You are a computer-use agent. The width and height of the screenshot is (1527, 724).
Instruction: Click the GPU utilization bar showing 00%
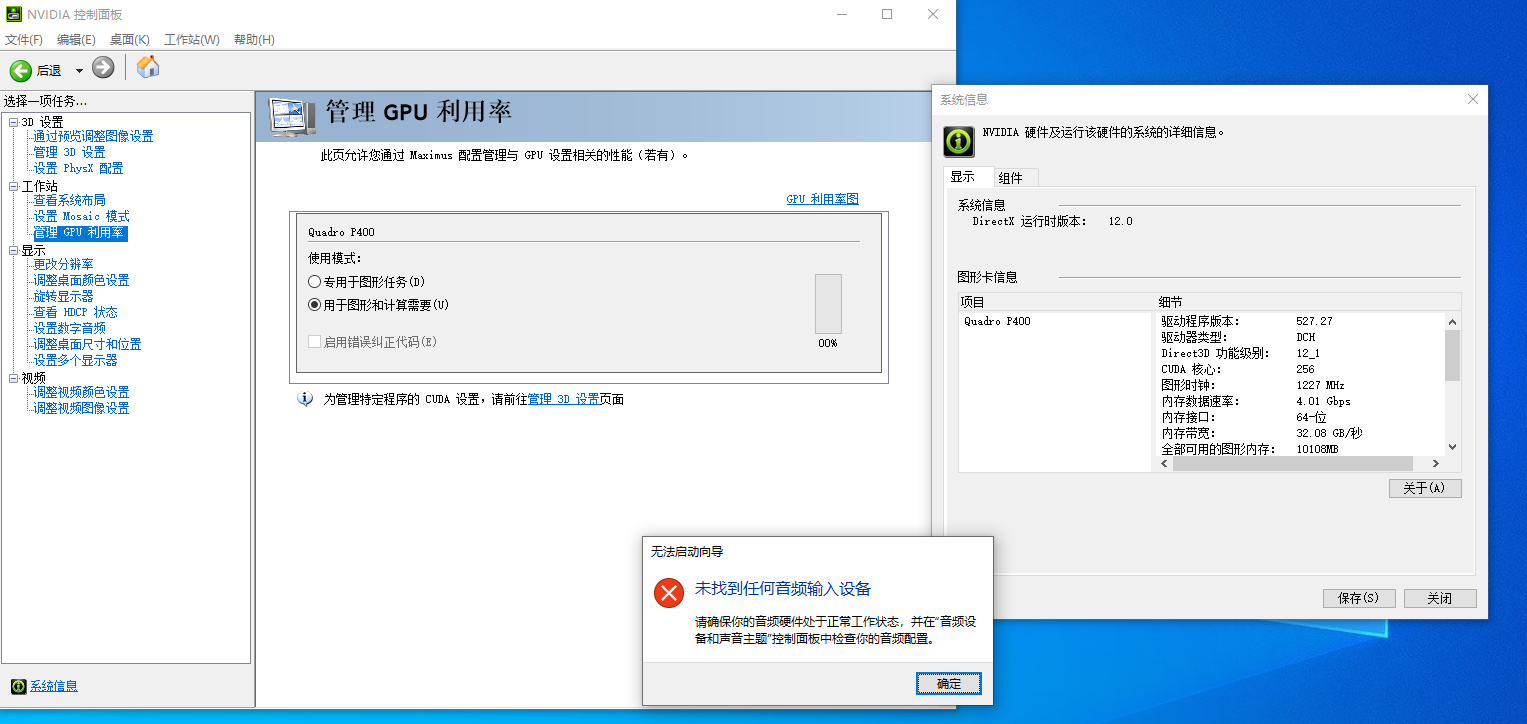click(828, 304)
